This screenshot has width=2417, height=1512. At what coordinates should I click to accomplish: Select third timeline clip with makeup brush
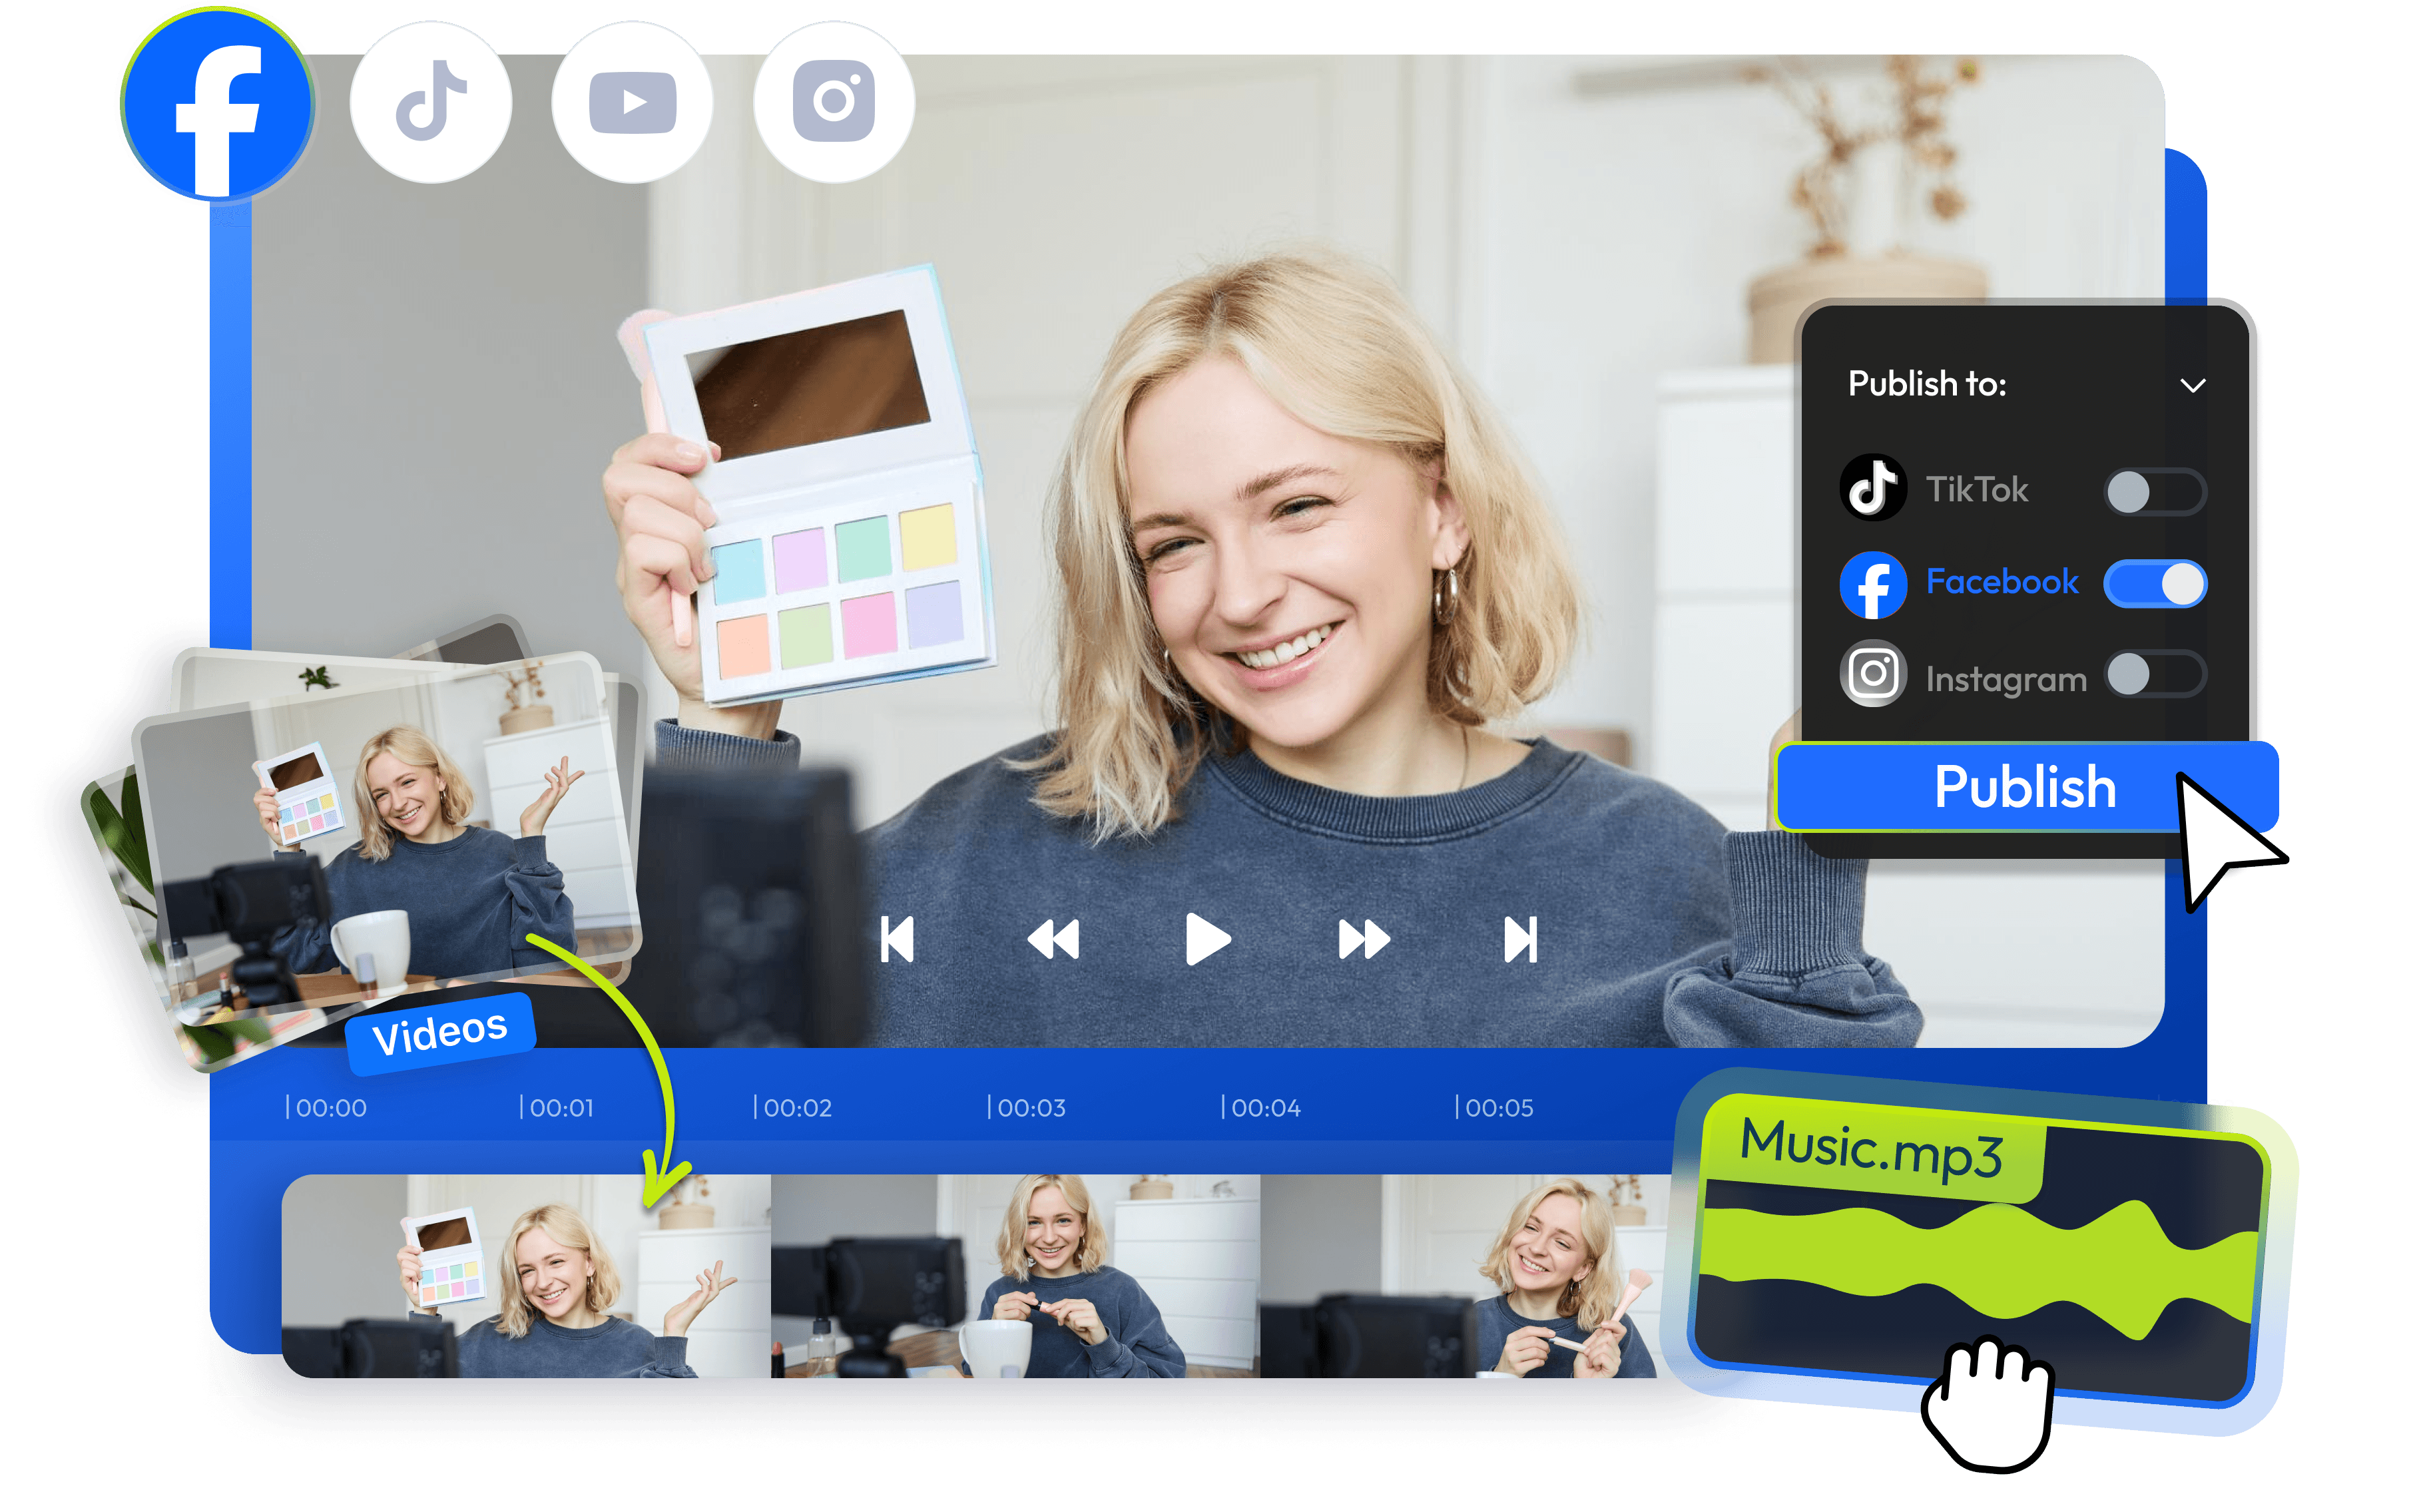[x=1465, y=1276]
